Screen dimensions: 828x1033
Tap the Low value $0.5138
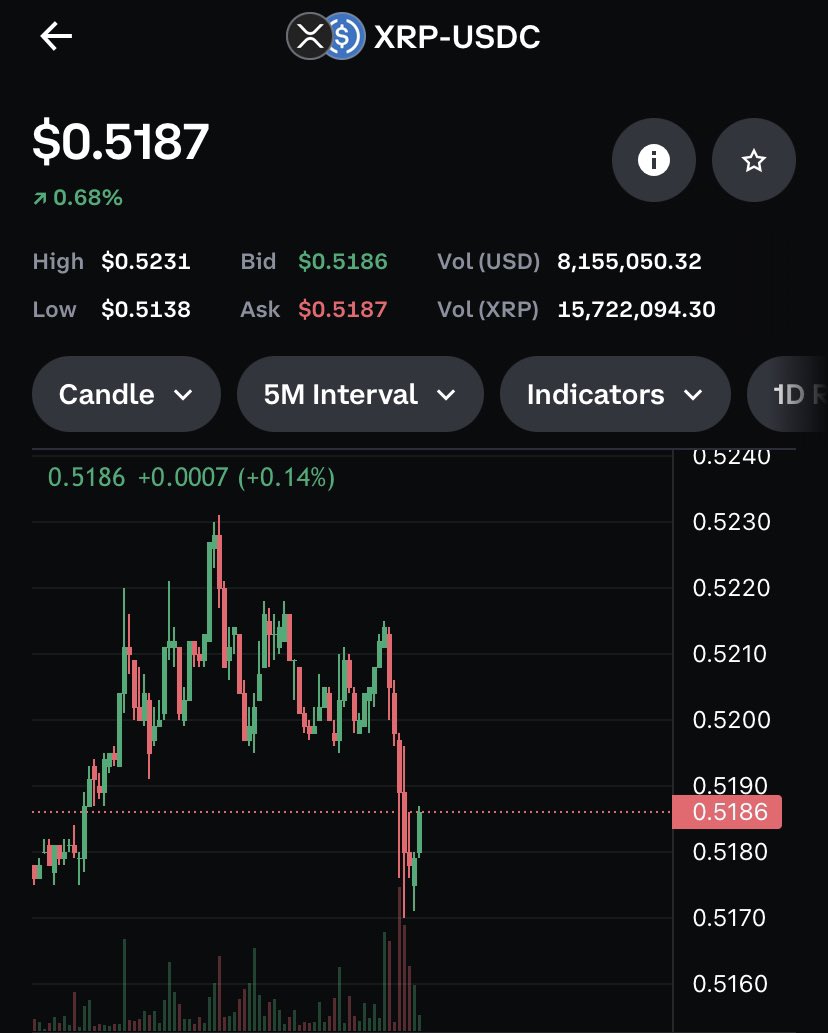click(146, 309)
